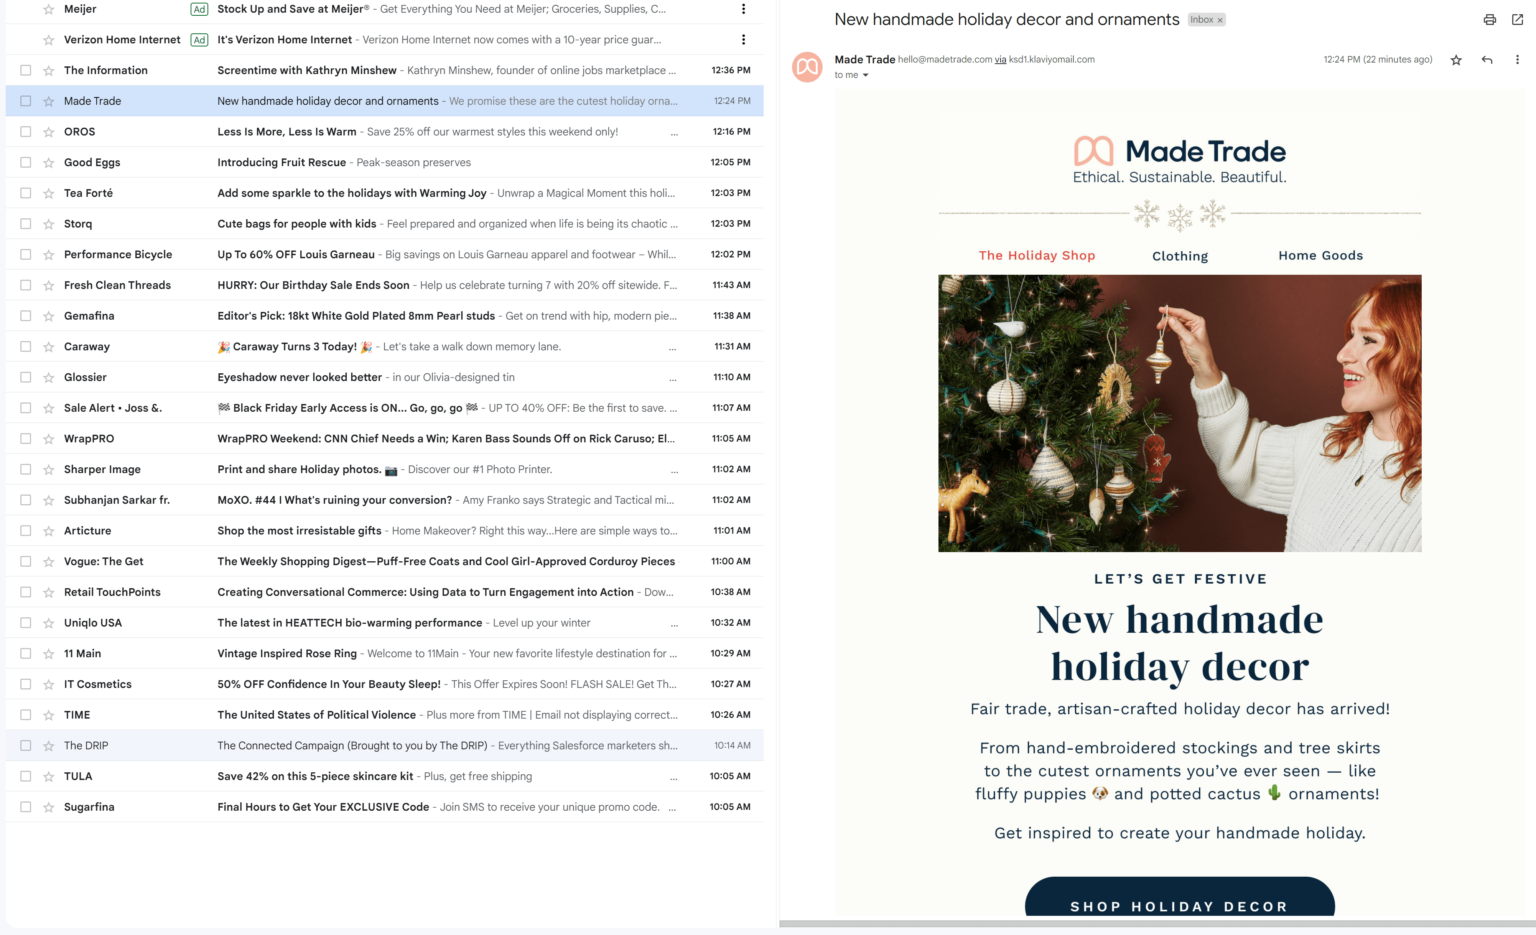Viewport: 1536px width, 935px height.
Task: Select the Clothing menu item
Action: [x=1180, y=255]
